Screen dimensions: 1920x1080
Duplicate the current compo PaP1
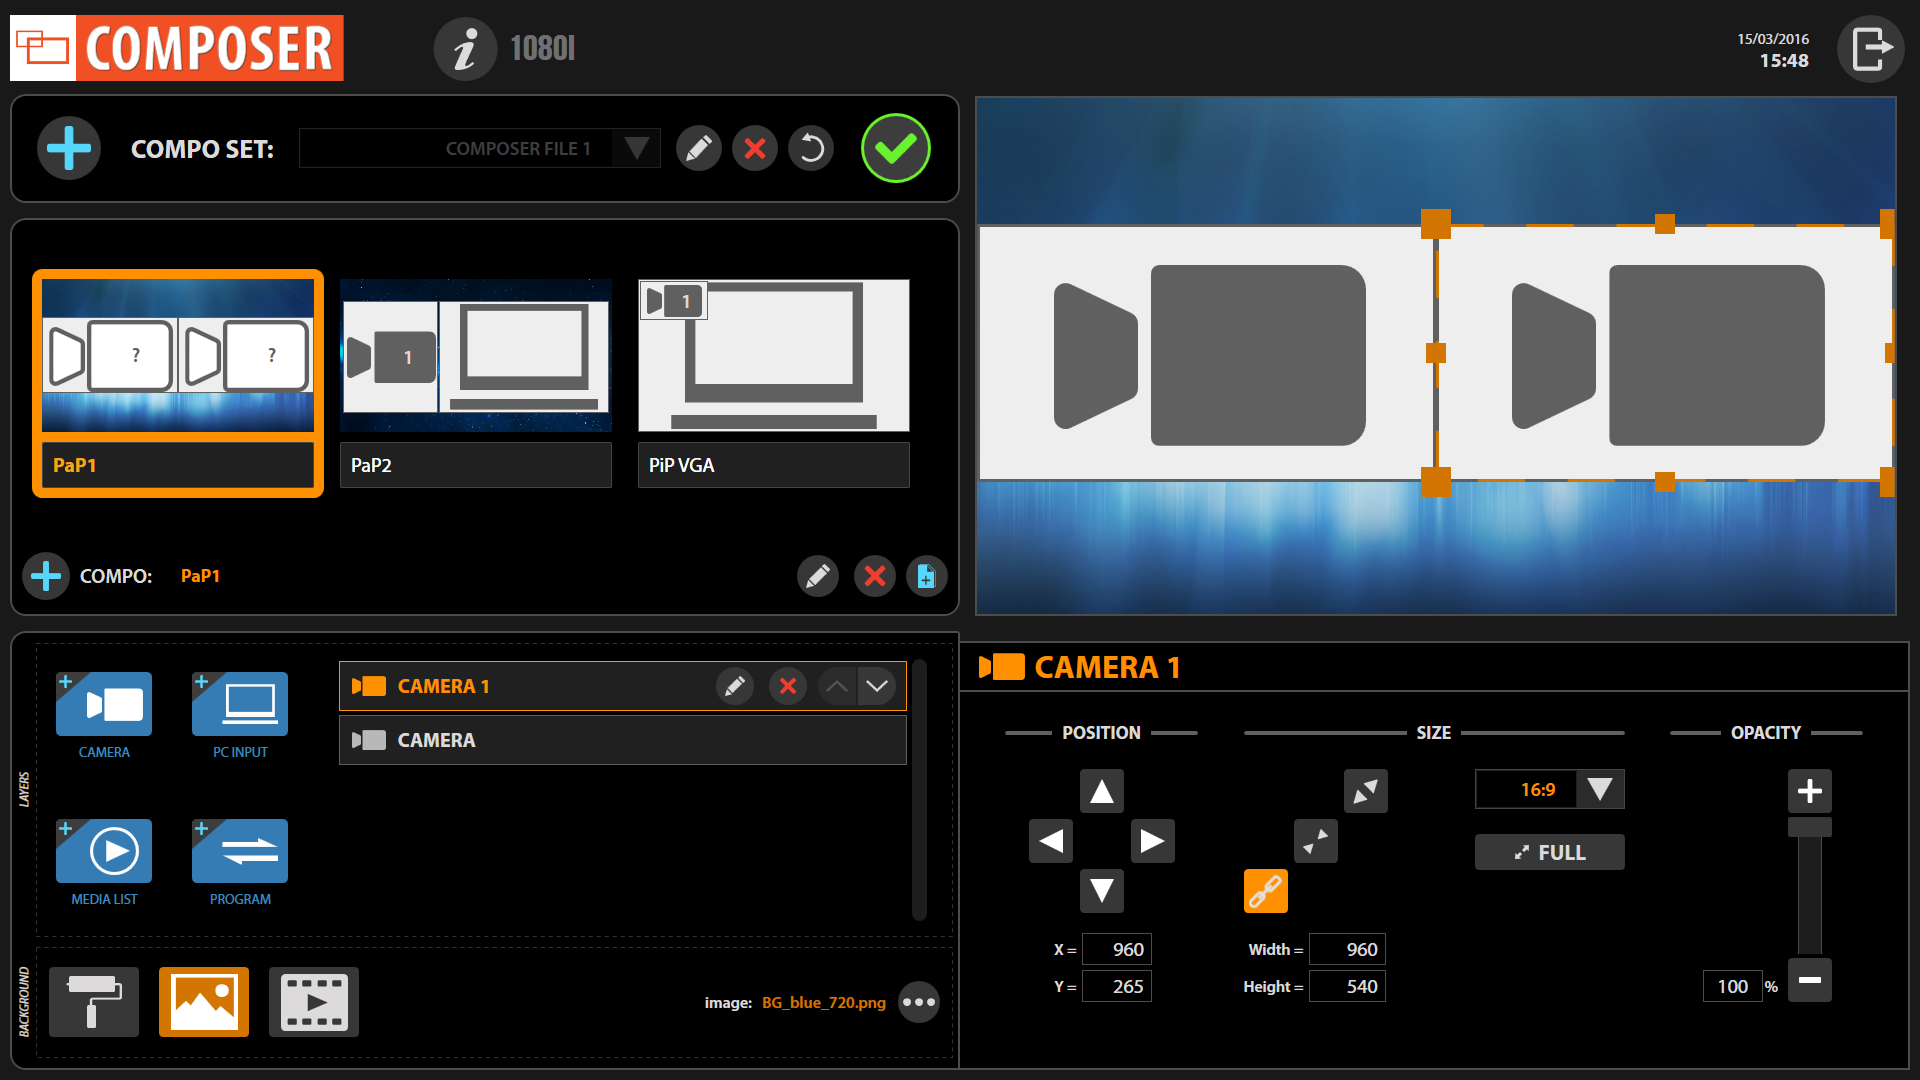tap(926, 576)
